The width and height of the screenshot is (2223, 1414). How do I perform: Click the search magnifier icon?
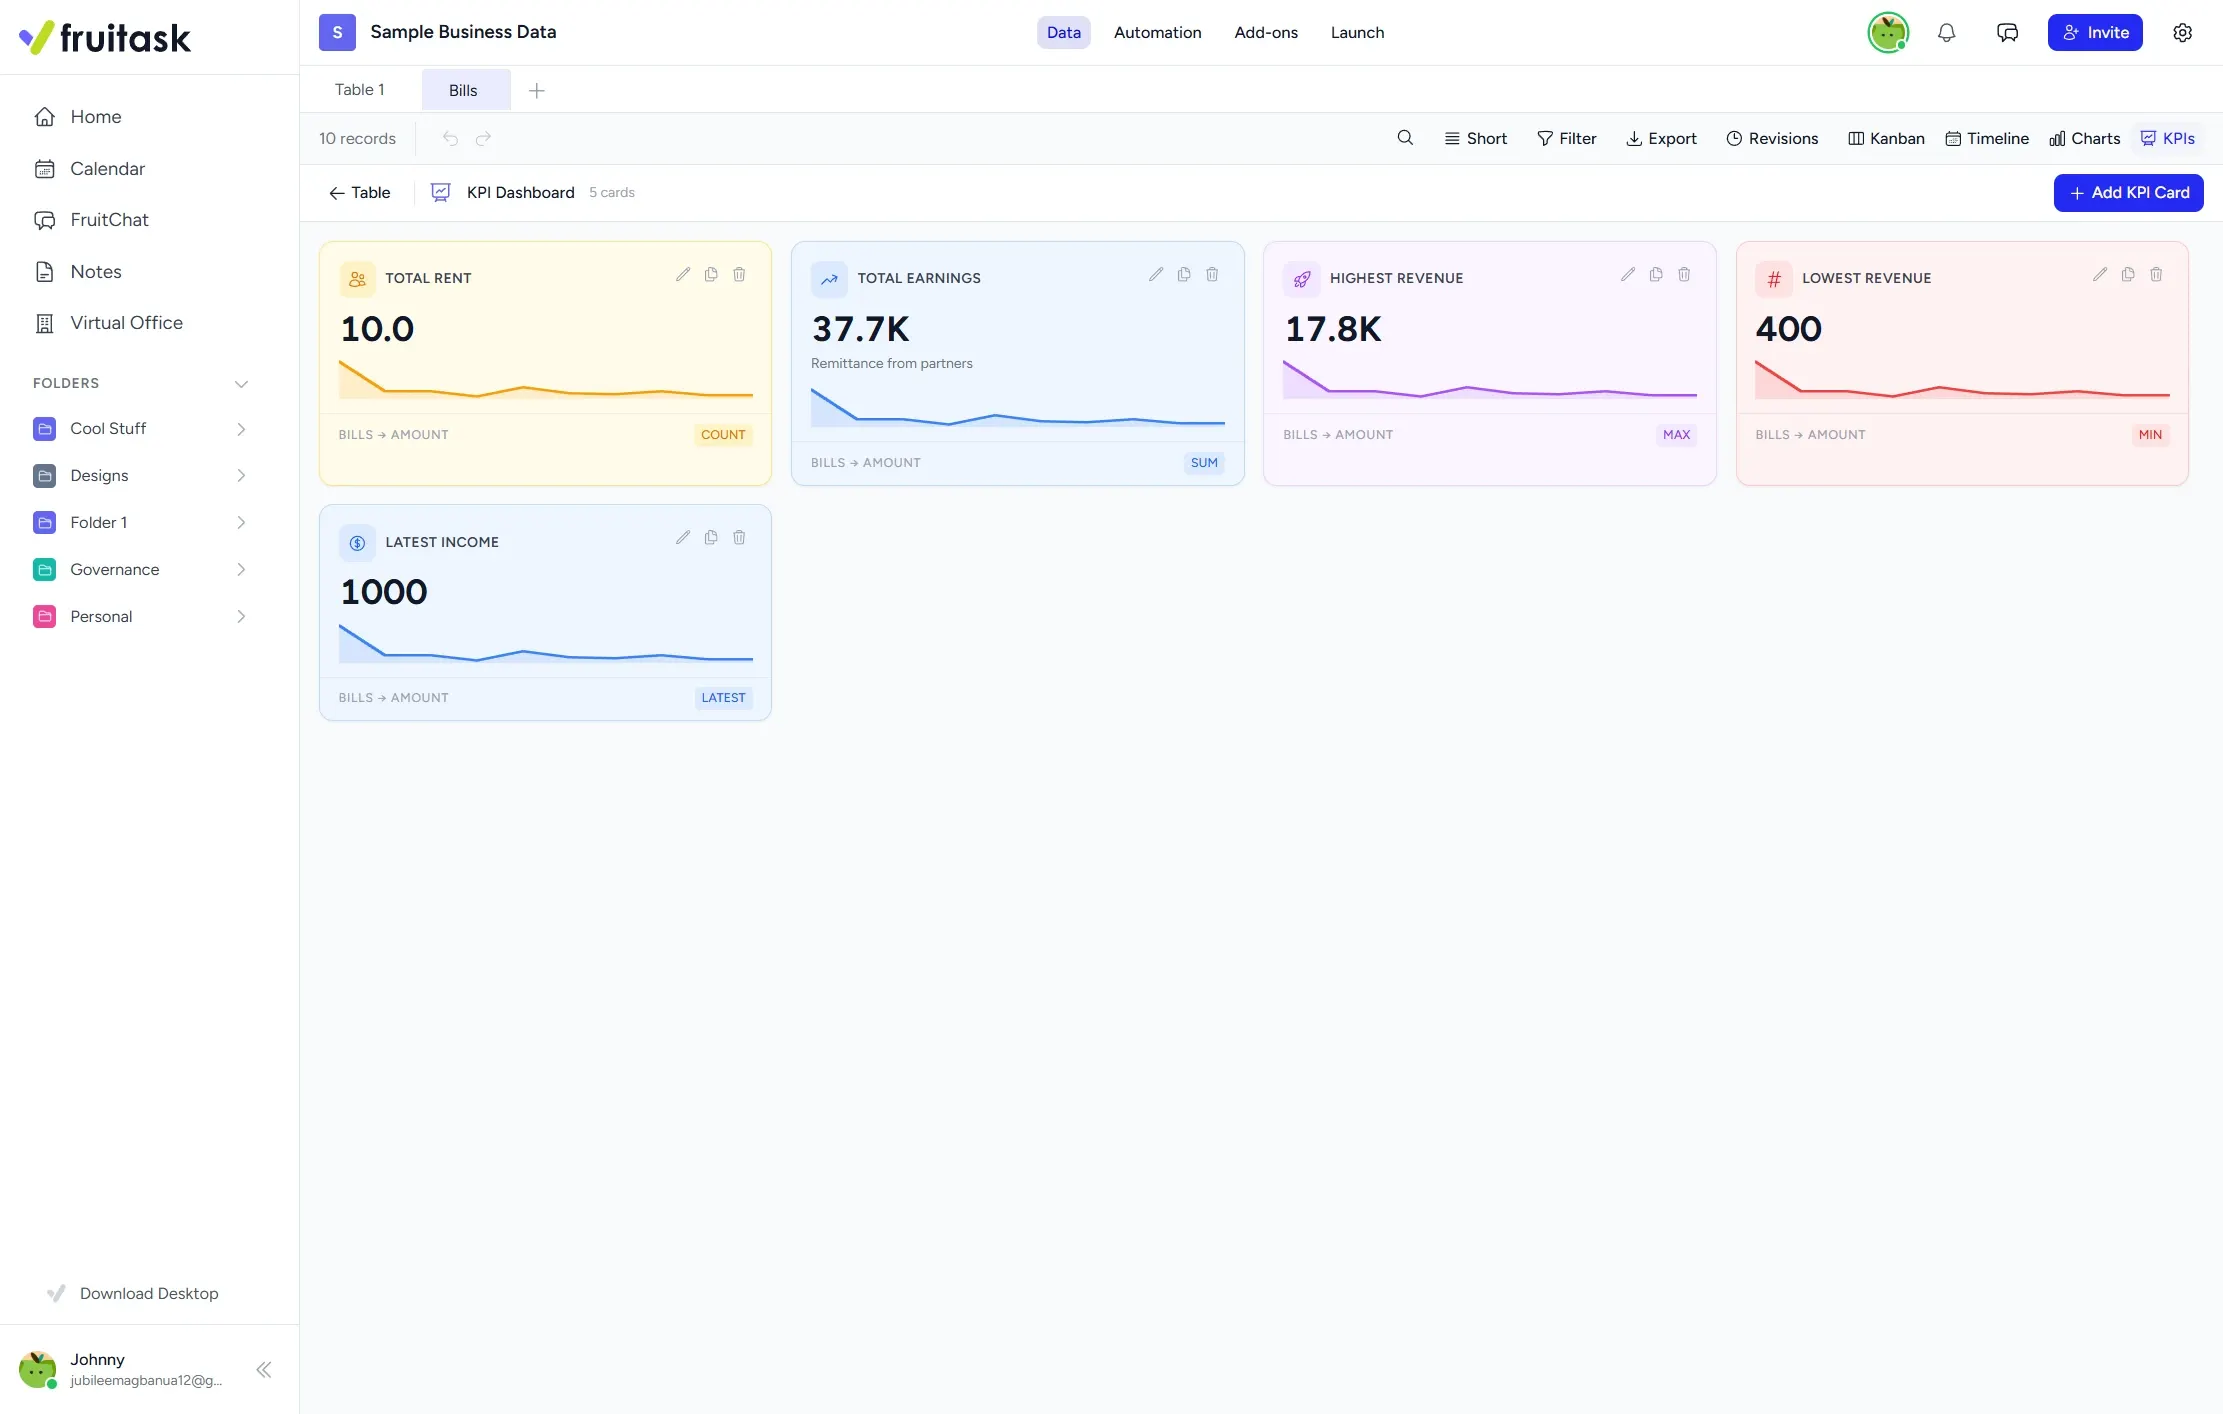coord(1405,138)
